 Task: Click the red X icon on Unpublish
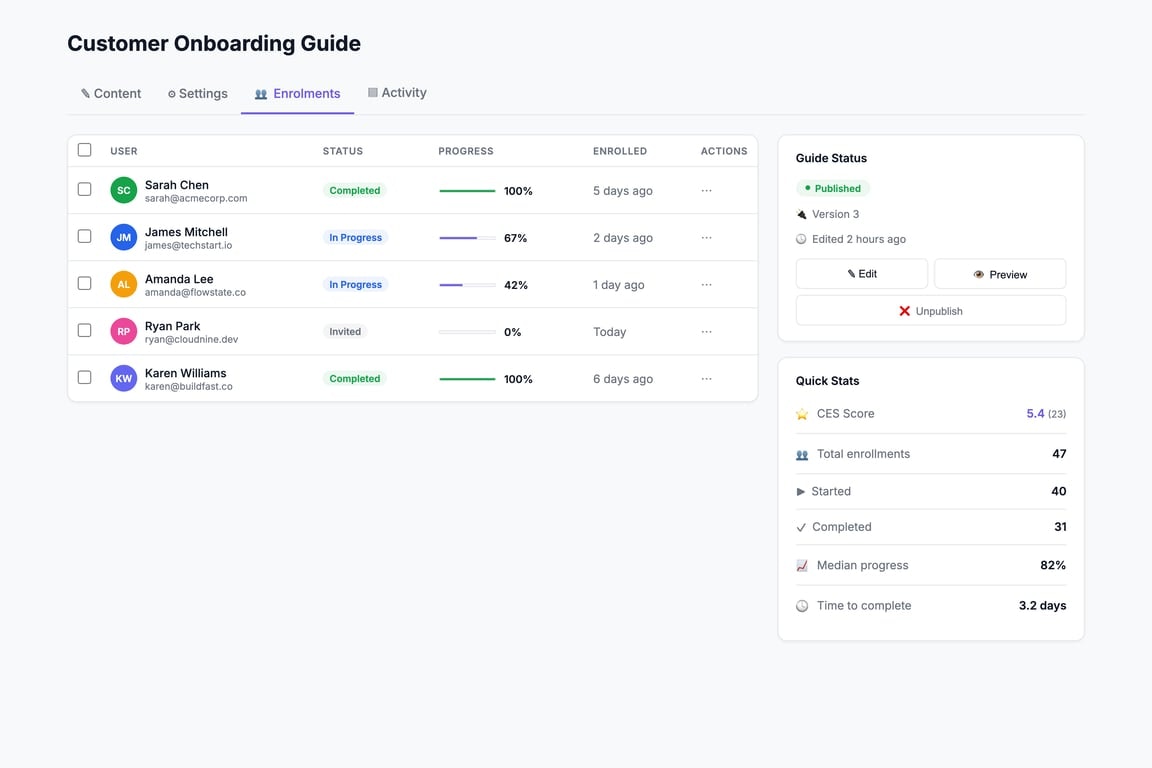904,310
